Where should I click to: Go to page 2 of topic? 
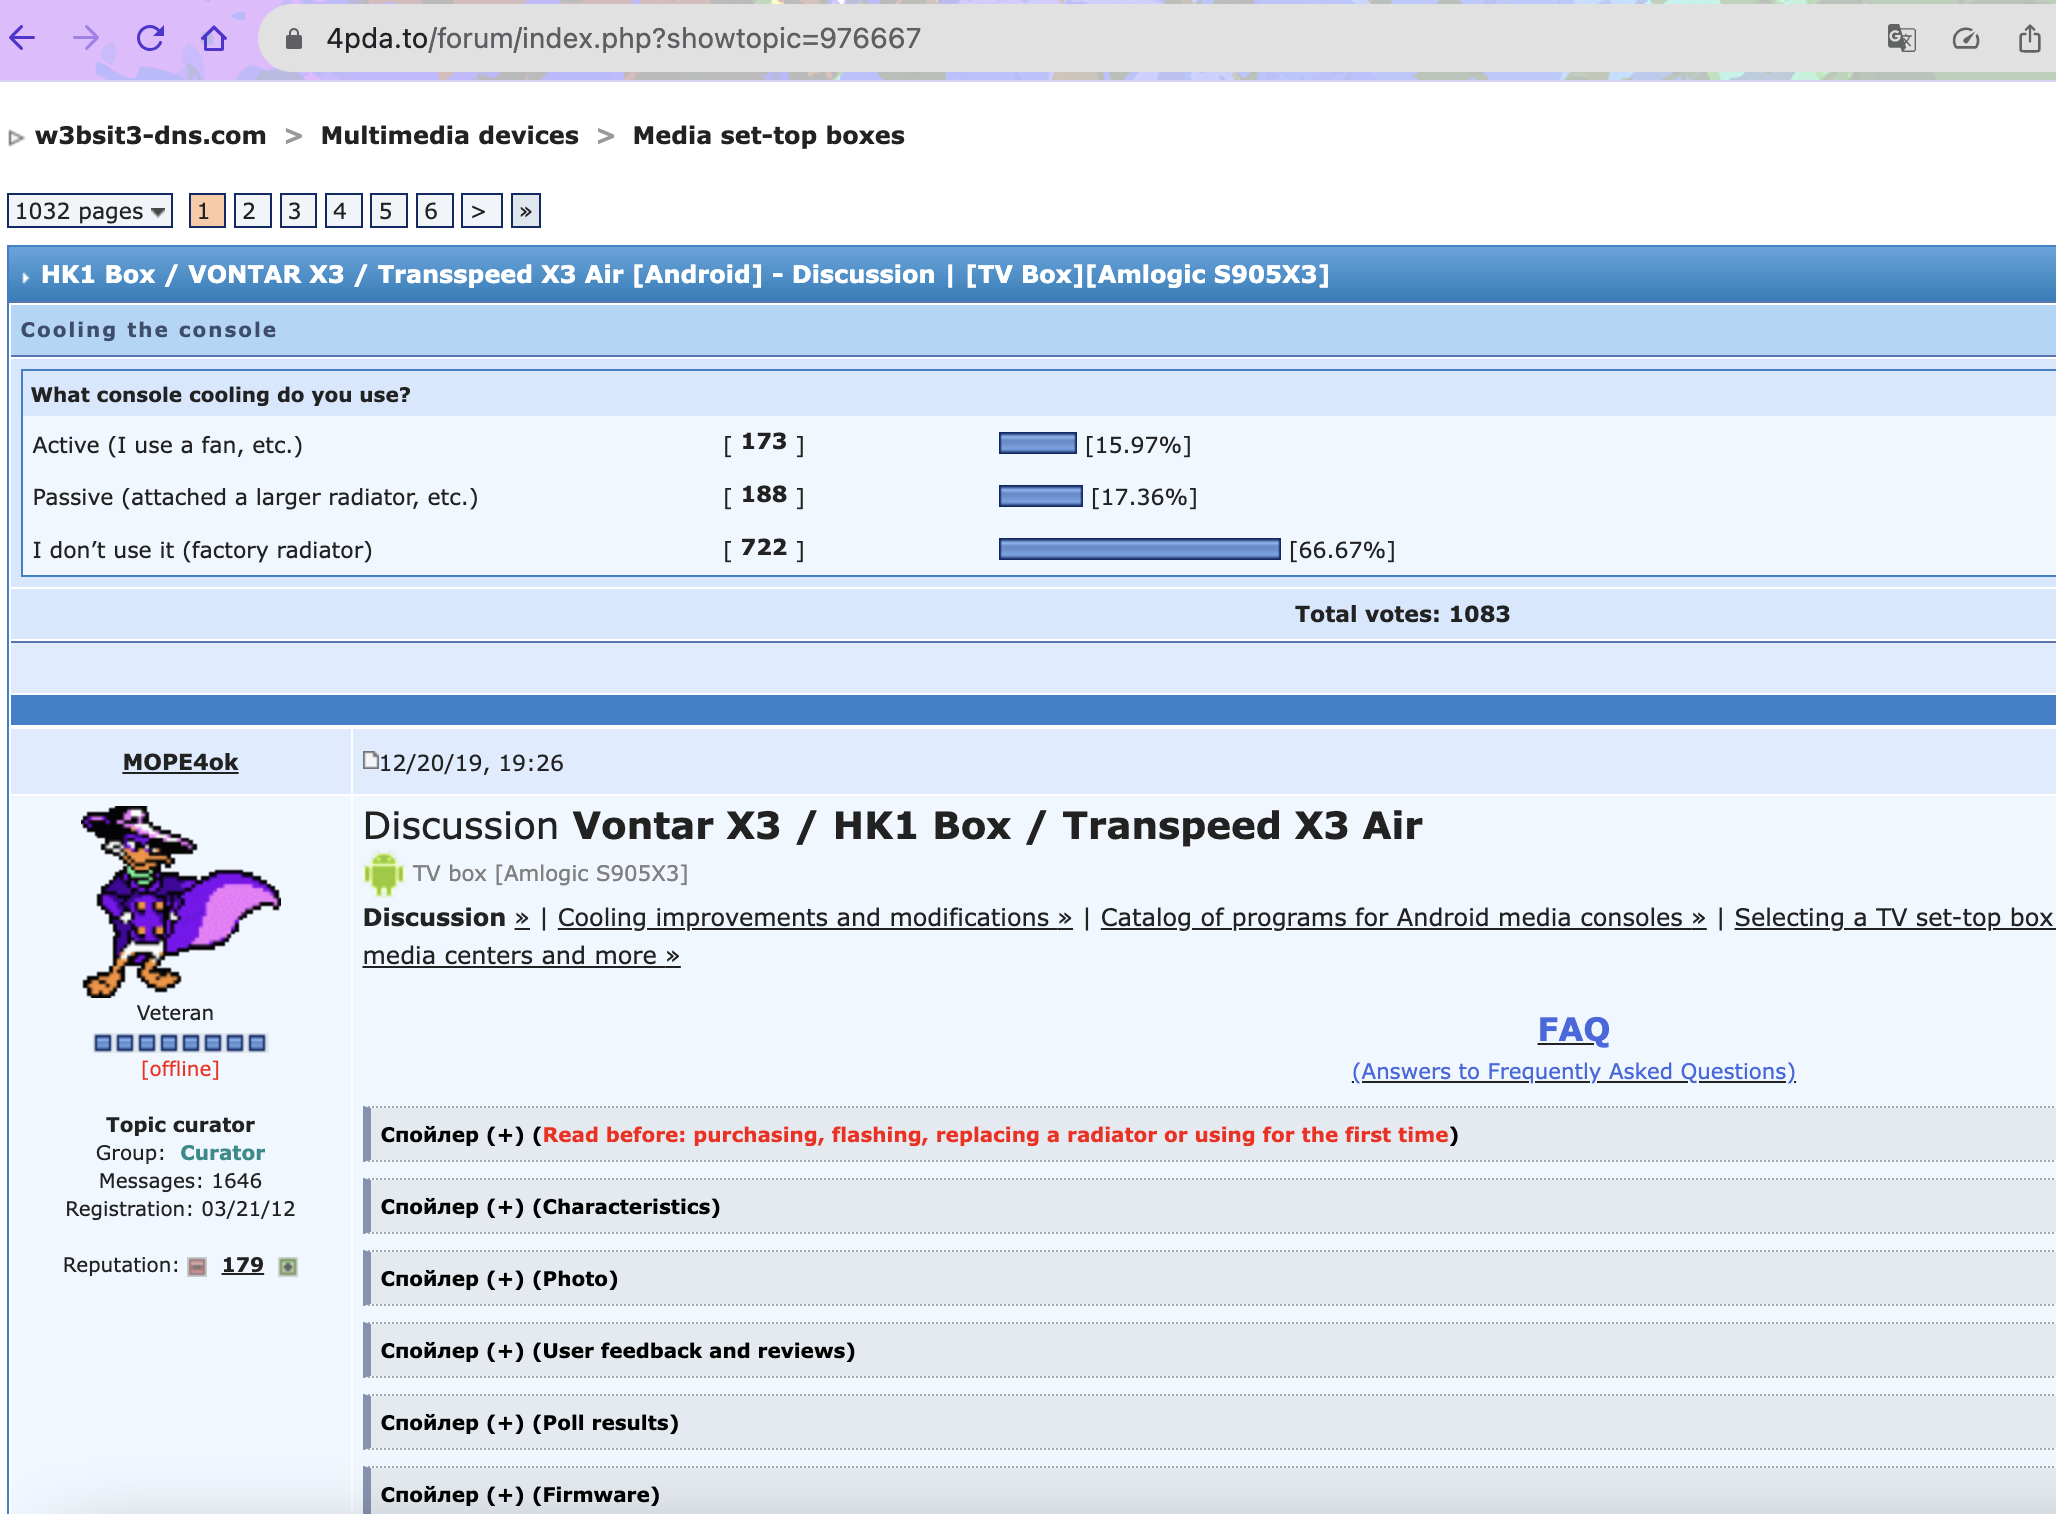(250, 211)
